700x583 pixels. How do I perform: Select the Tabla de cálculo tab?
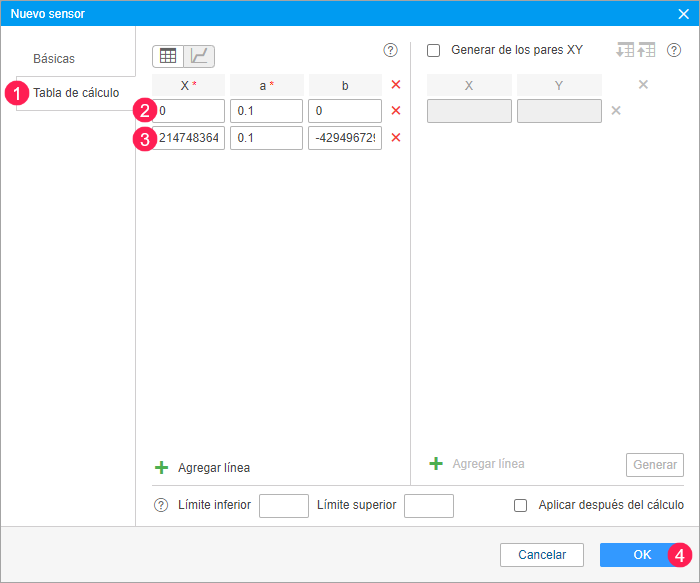click(x=76, y=93)
